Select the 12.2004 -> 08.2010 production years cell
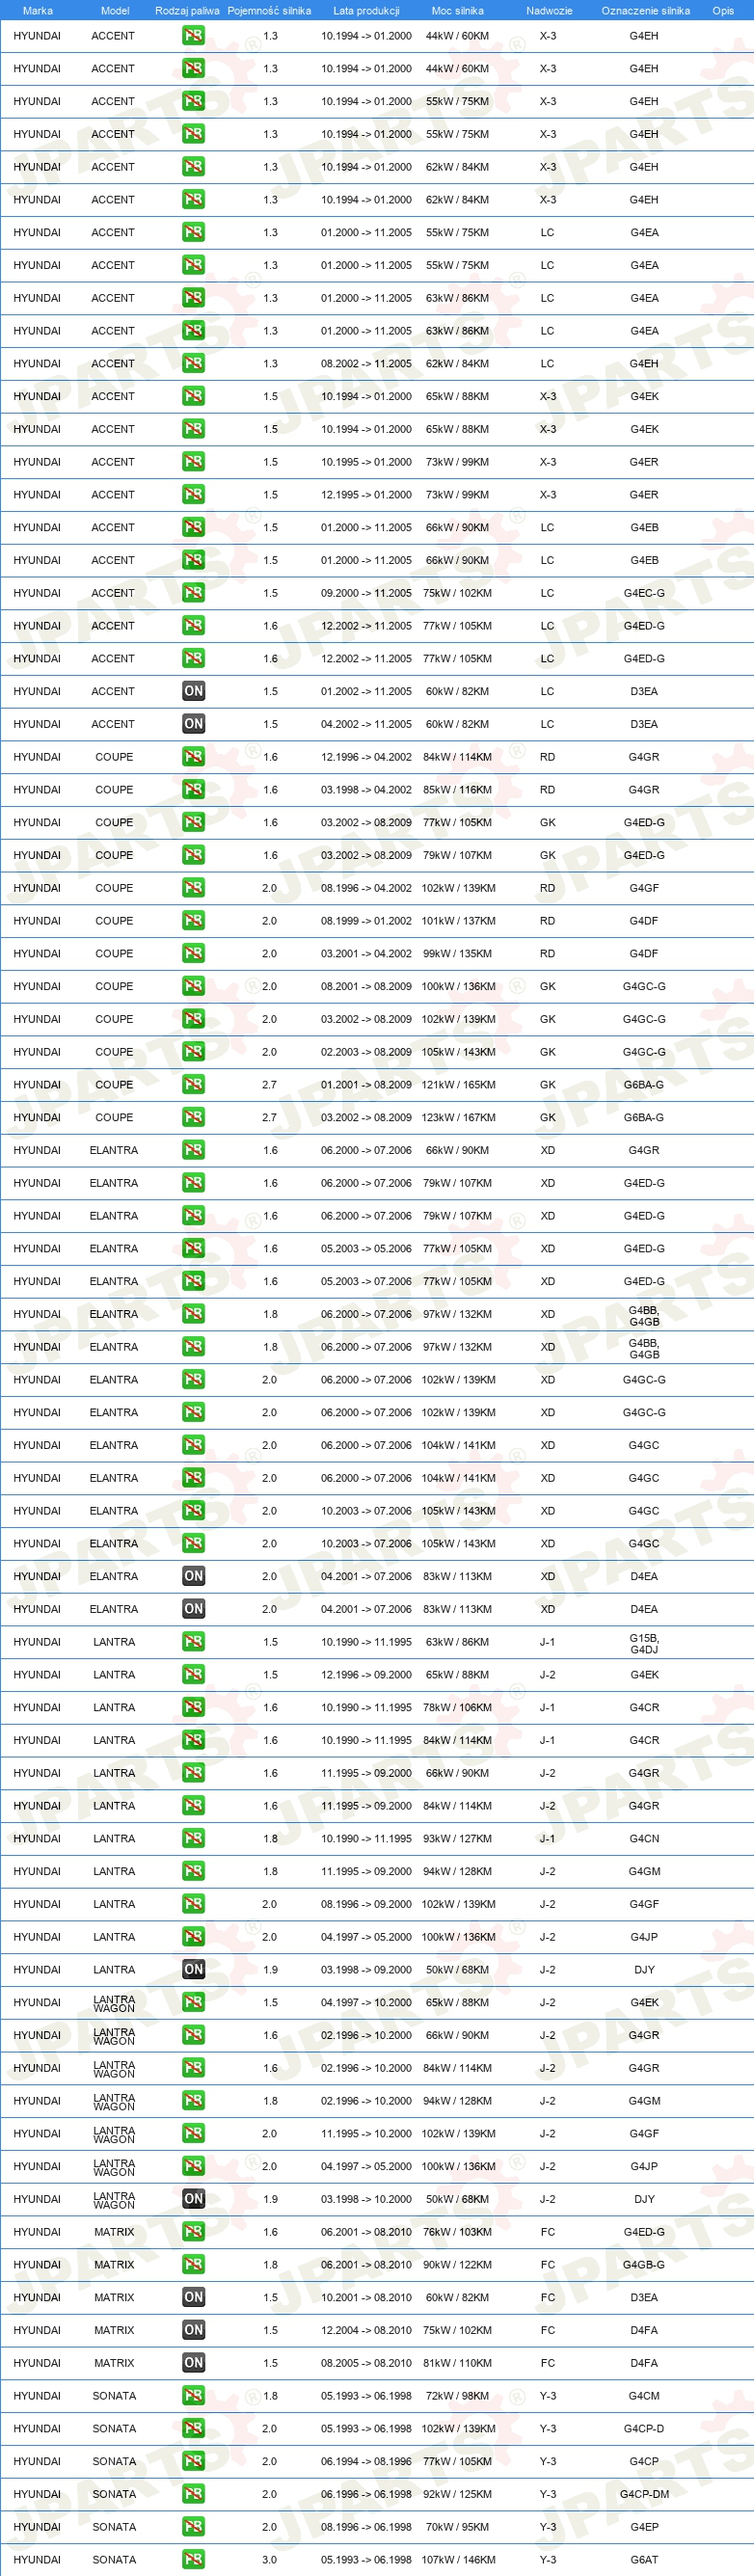Screen dimensions: 754x2576 click(366, 2330)
